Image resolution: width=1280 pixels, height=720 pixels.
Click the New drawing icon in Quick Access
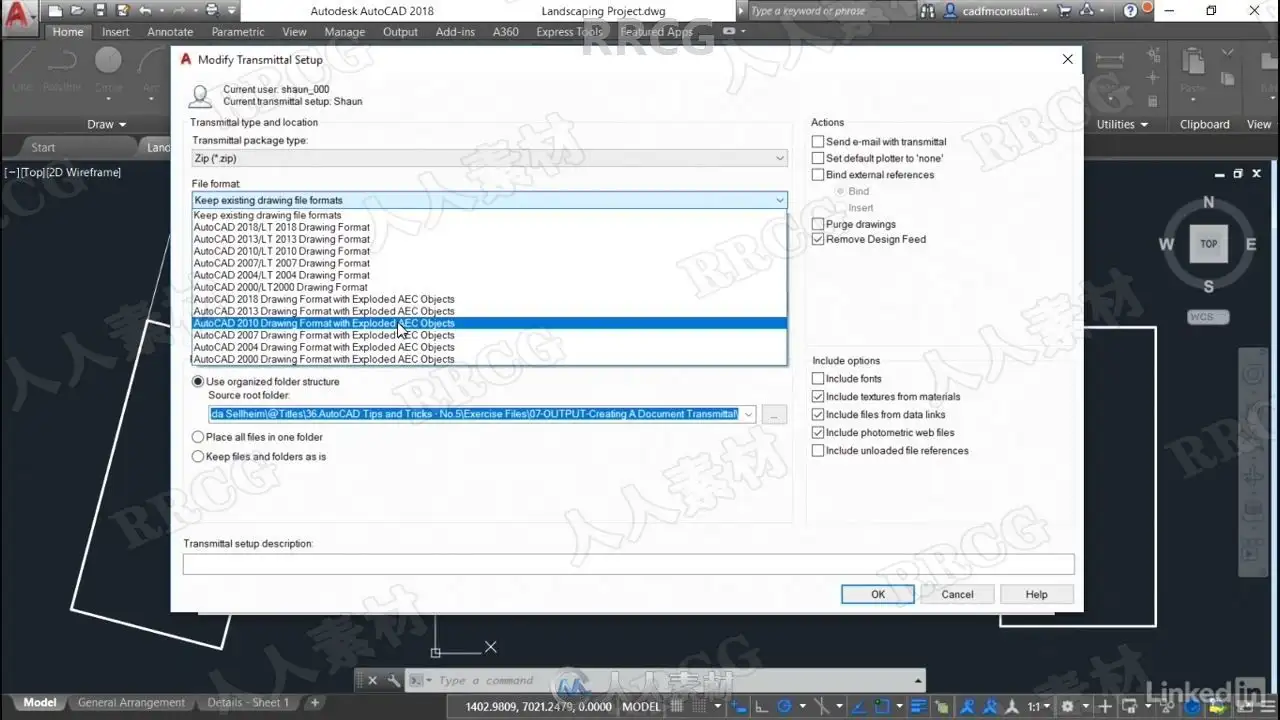tap(54, 11)
